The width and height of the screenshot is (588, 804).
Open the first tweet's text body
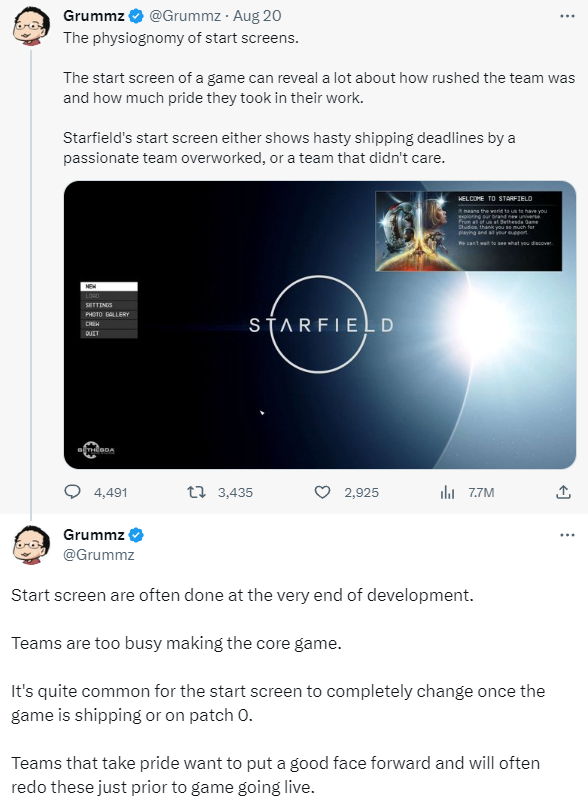(319, 98)
